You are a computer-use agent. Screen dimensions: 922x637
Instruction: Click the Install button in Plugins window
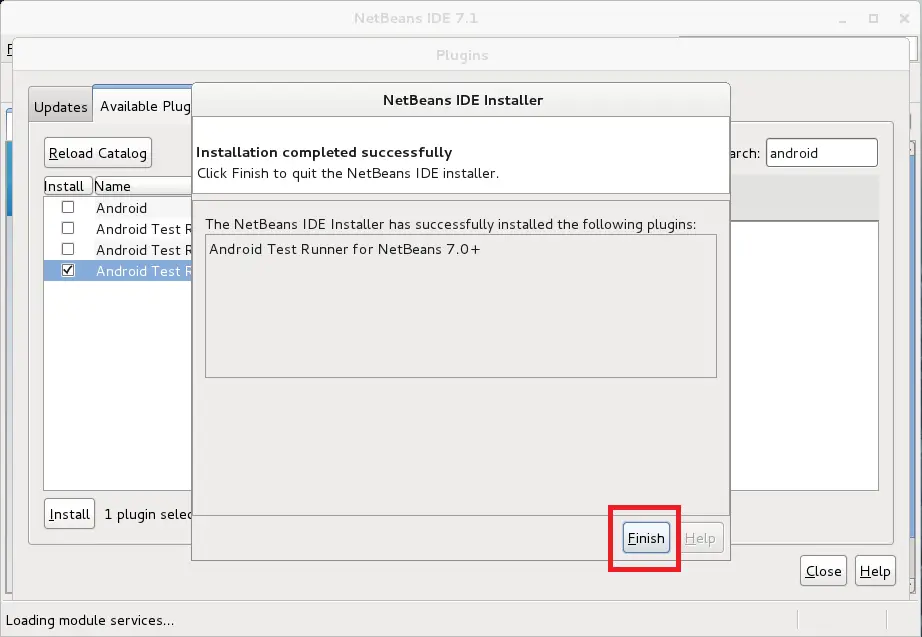[69, 513]
